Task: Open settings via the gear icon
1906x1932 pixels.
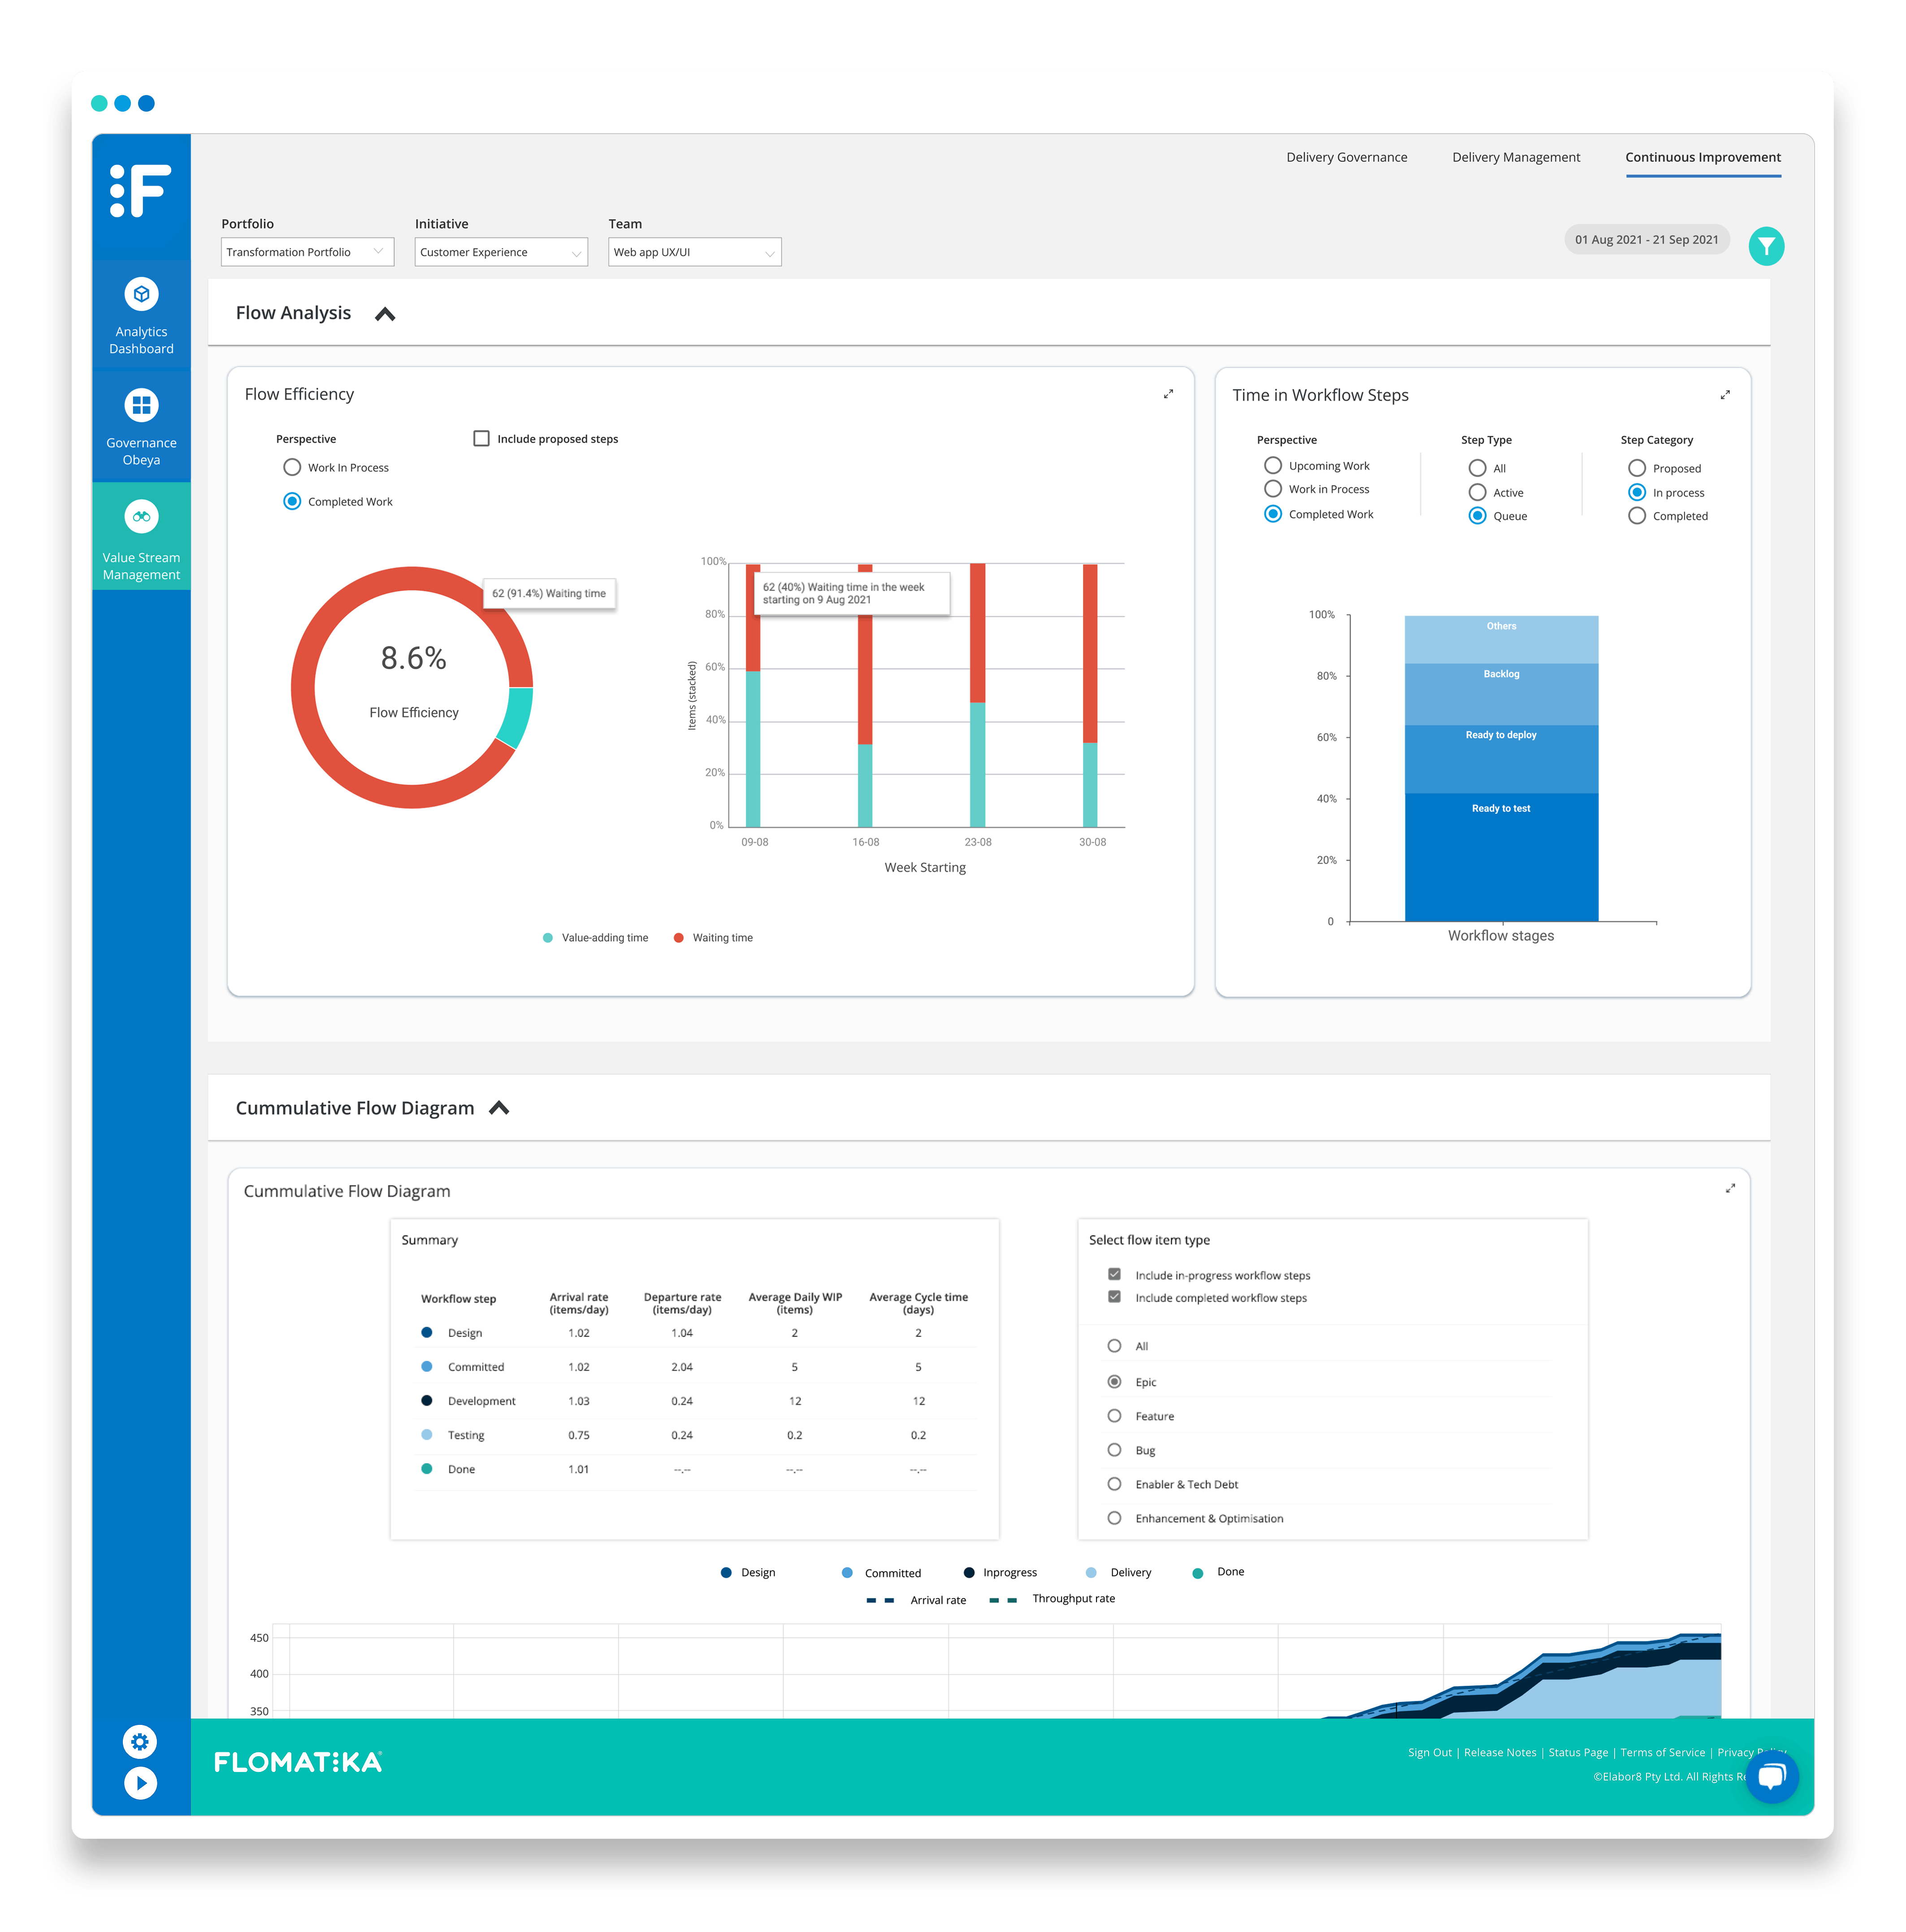Action: (x=140, y=1742)
